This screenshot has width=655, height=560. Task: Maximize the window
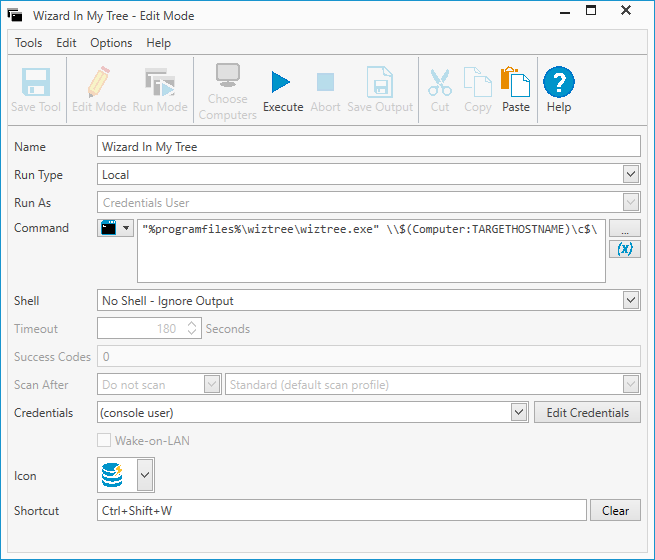click(x=591, y=10)
